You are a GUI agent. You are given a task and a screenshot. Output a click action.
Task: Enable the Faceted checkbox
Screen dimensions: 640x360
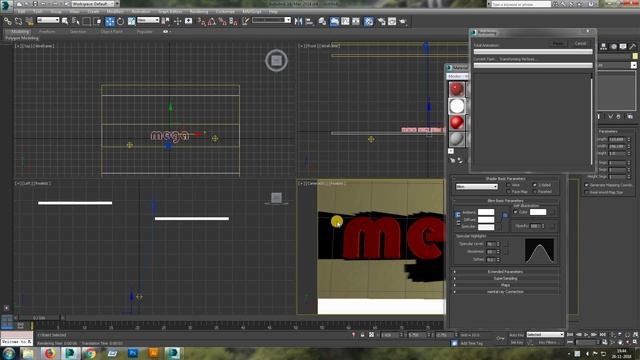pyautogui.click(x=535, y=191)
